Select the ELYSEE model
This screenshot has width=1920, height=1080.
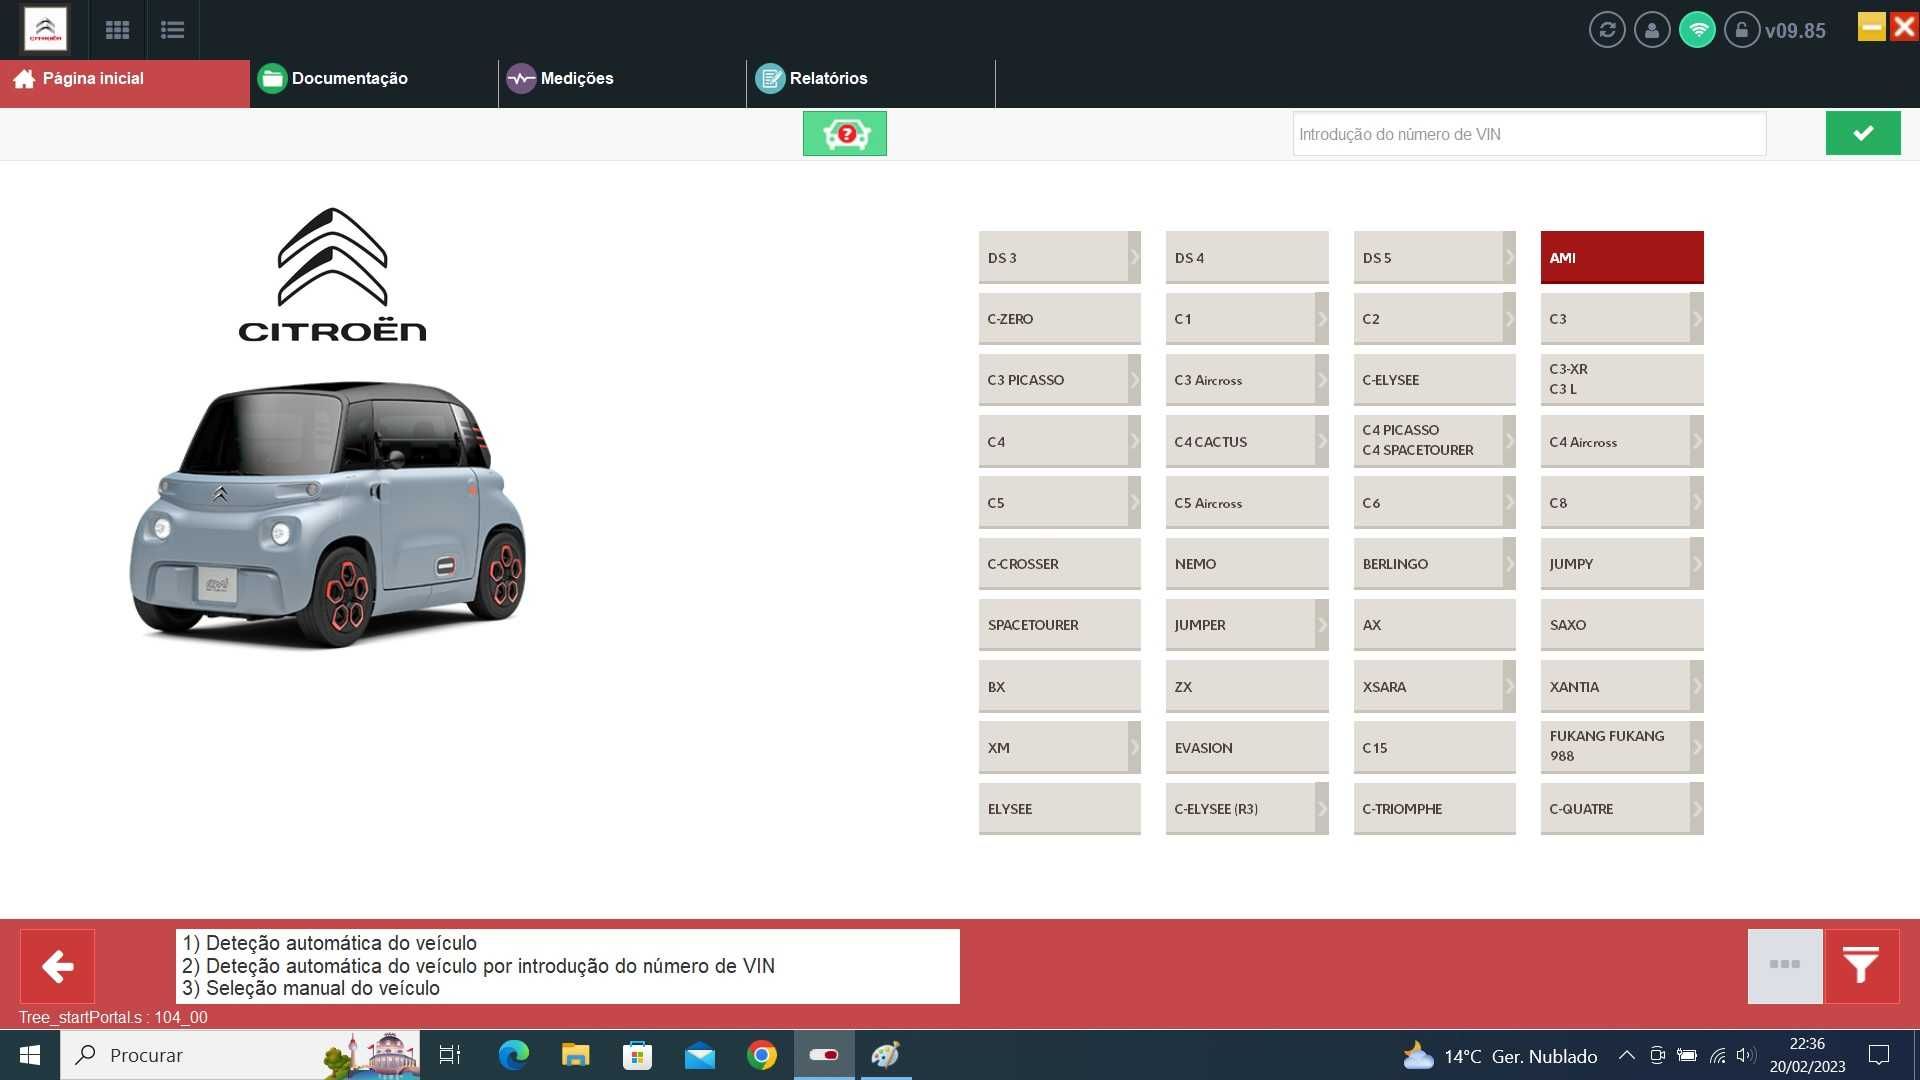point(1059,809)
